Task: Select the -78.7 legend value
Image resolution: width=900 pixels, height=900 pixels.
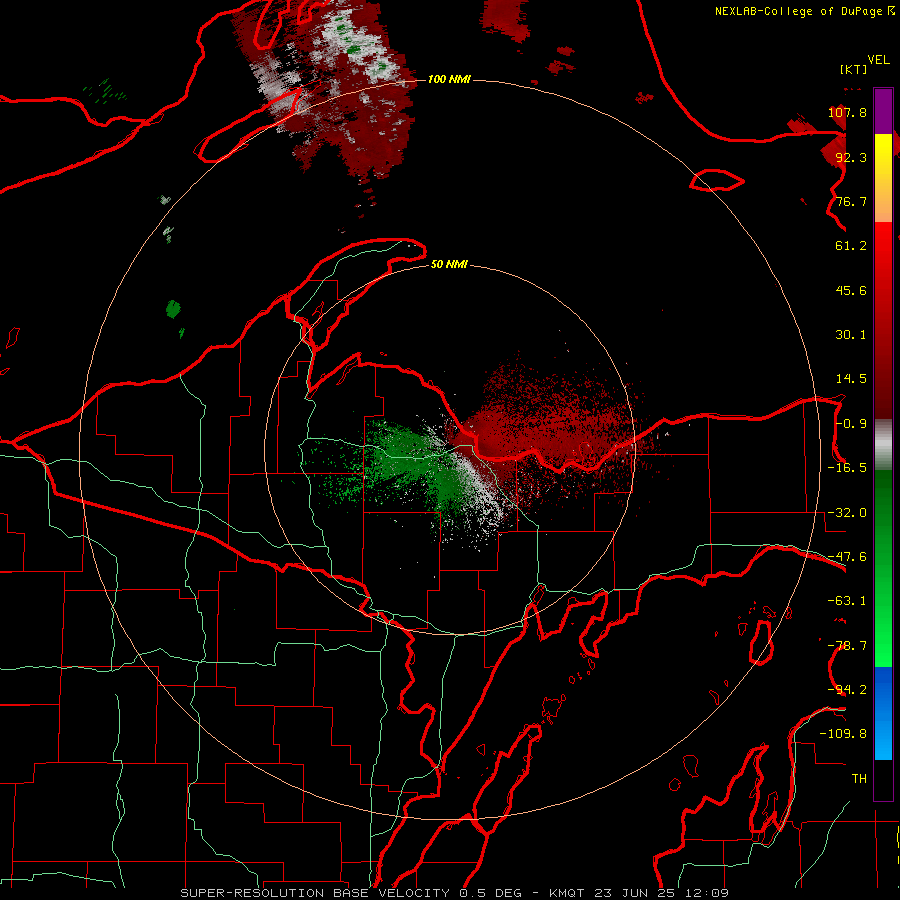Action: click(x=847, y=646)
